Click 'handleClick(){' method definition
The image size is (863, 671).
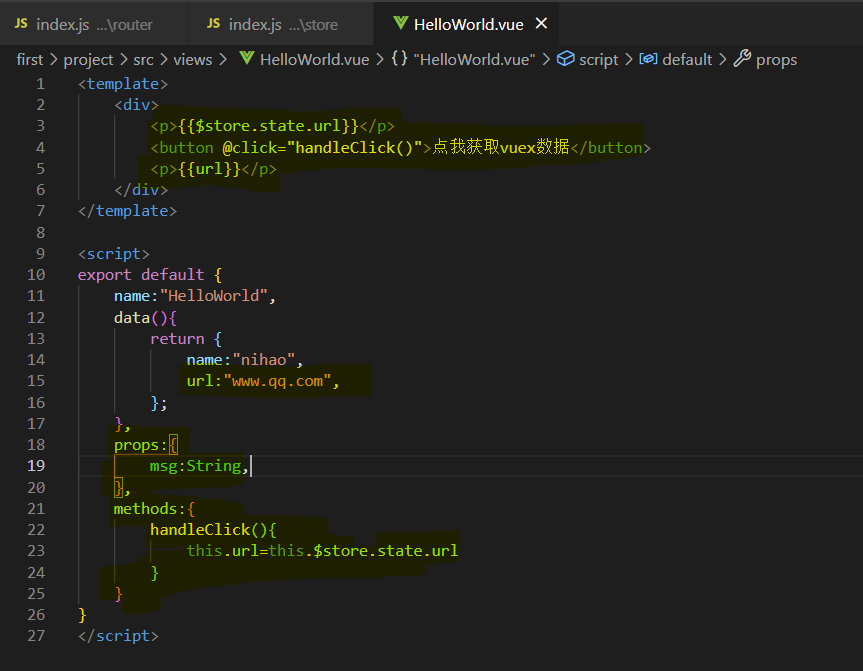(214, 530)
